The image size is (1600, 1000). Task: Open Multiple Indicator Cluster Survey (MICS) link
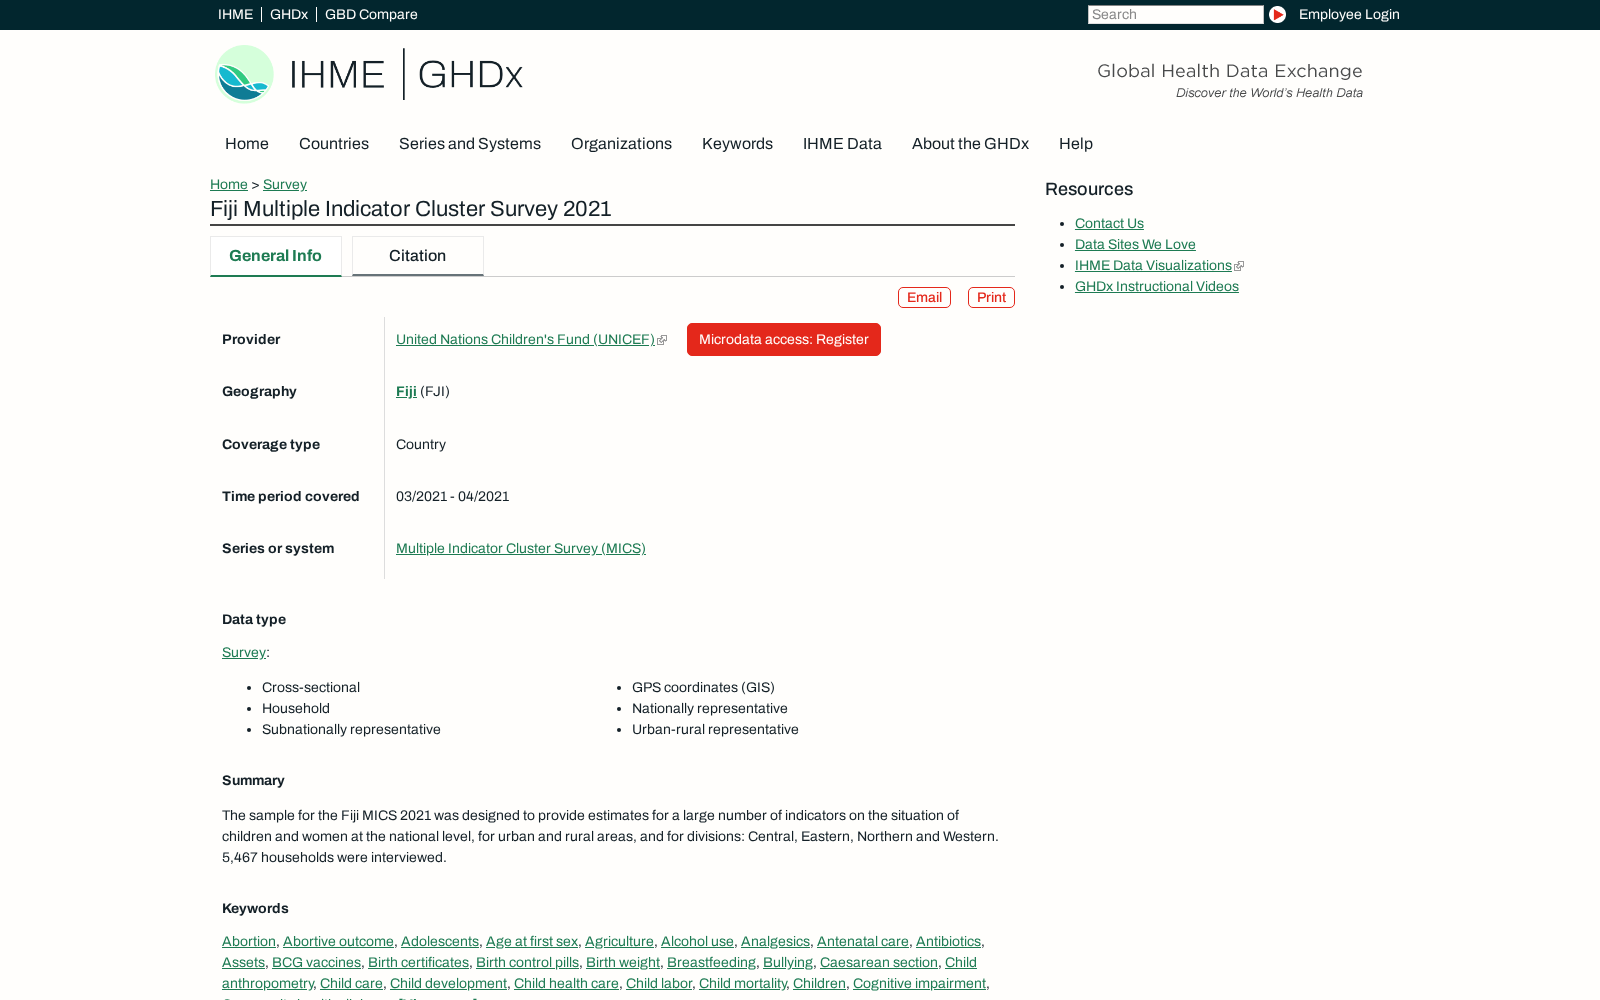[x=521, y=548]
